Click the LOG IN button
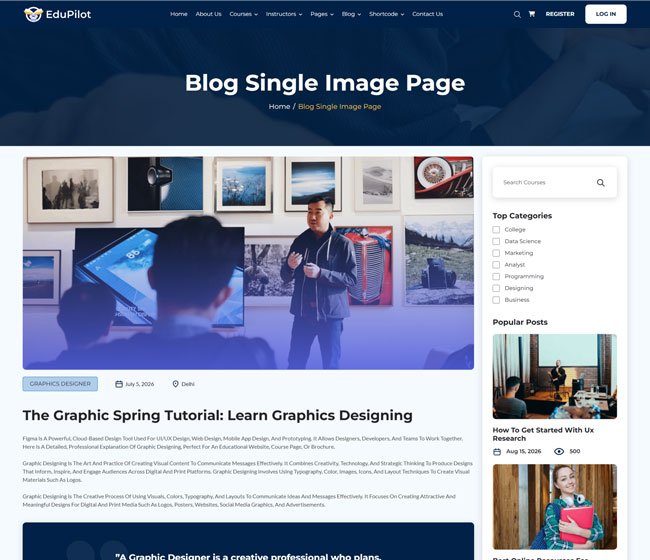 coord(606,14)
